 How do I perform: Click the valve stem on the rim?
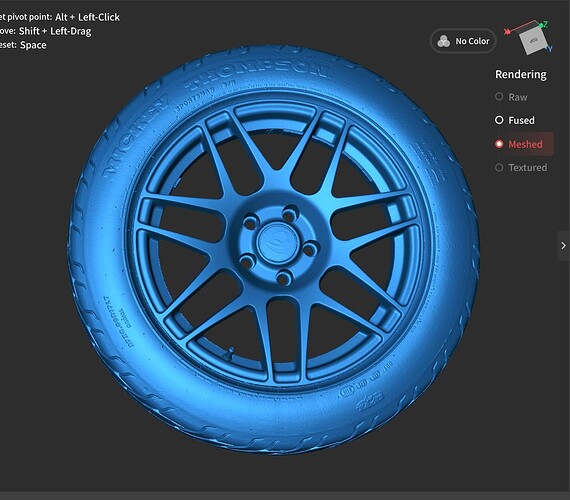pyautogui.click(x=229, y=353)
